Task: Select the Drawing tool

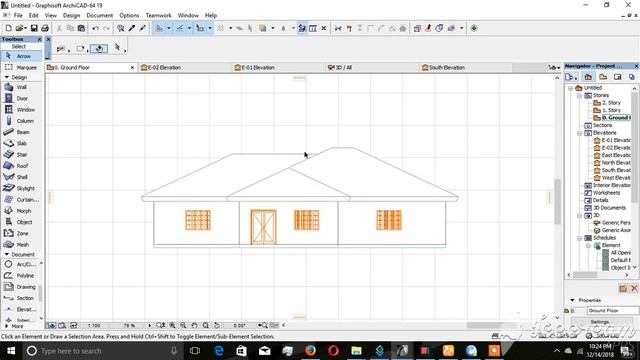Action: [20, 287]
